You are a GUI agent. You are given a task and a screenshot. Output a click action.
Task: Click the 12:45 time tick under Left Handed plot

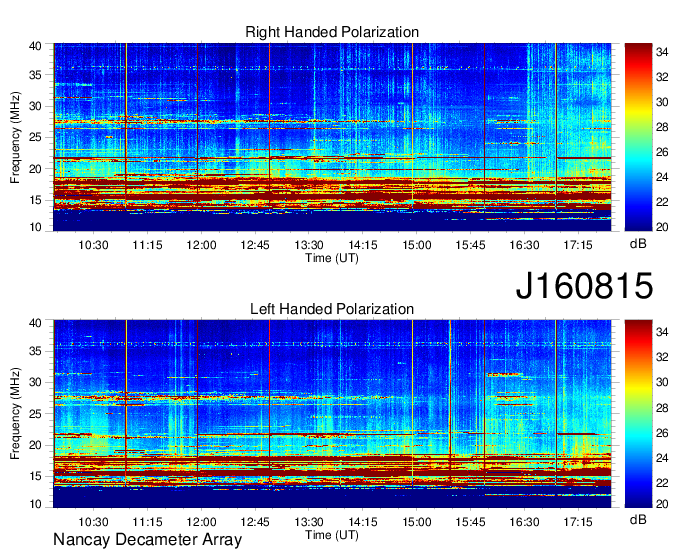pos(255,522)
